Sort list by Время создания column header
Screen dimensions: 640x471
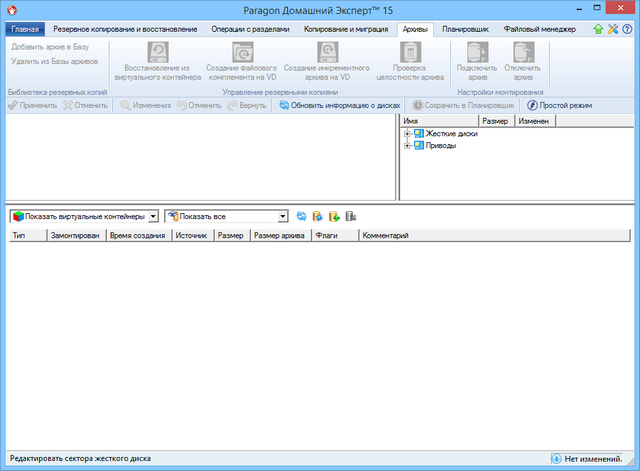click(137, 236)
